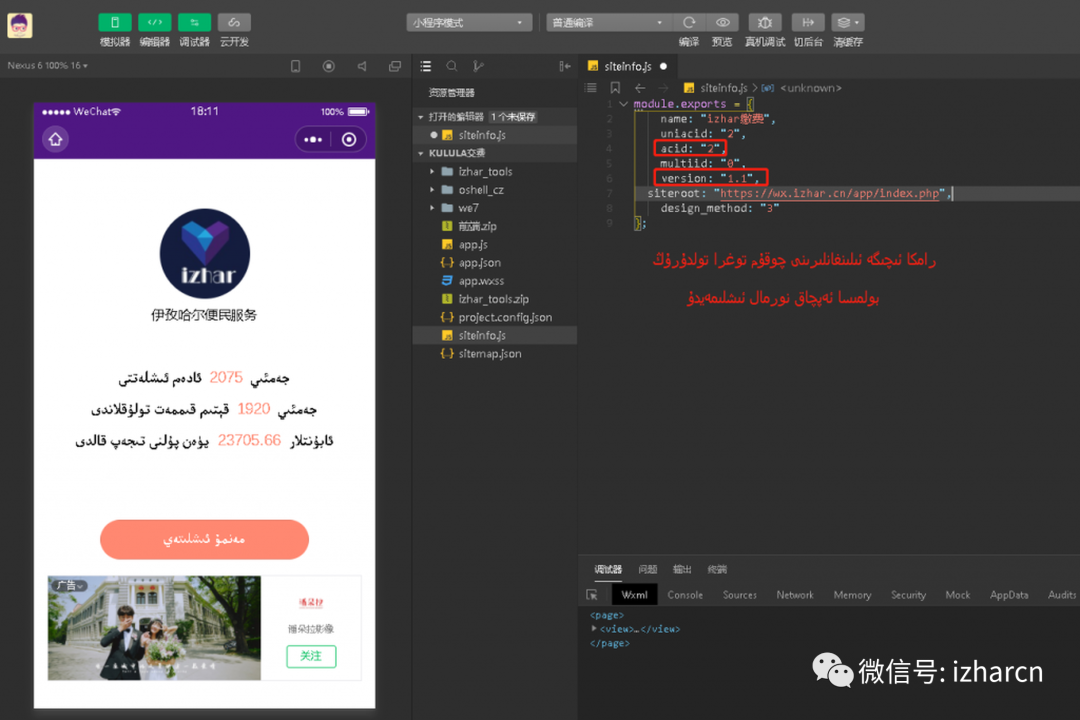Click the user avatar in the toolbar
Viewport: 1080px width, 720px height.
[x=20, y=26]
